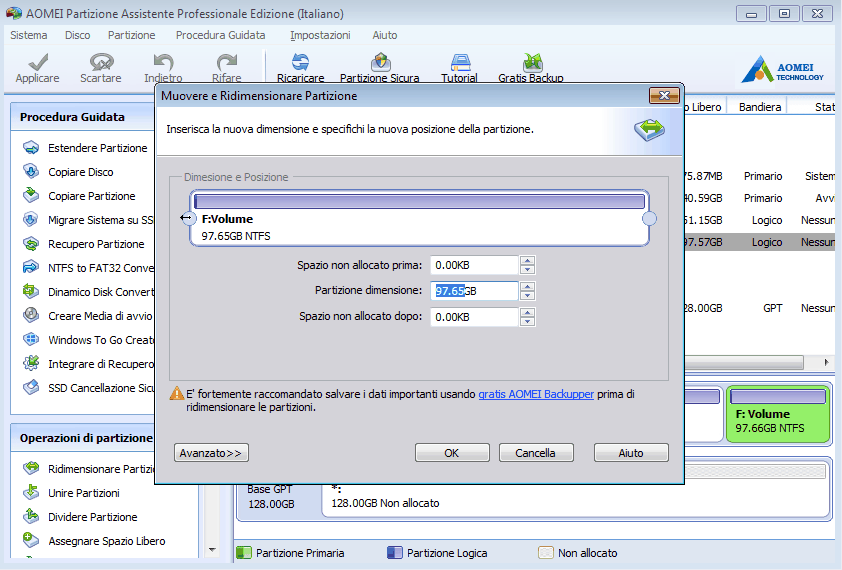
Task: Decrease Partizione dimensione value
Action: (x=527, y=295)
